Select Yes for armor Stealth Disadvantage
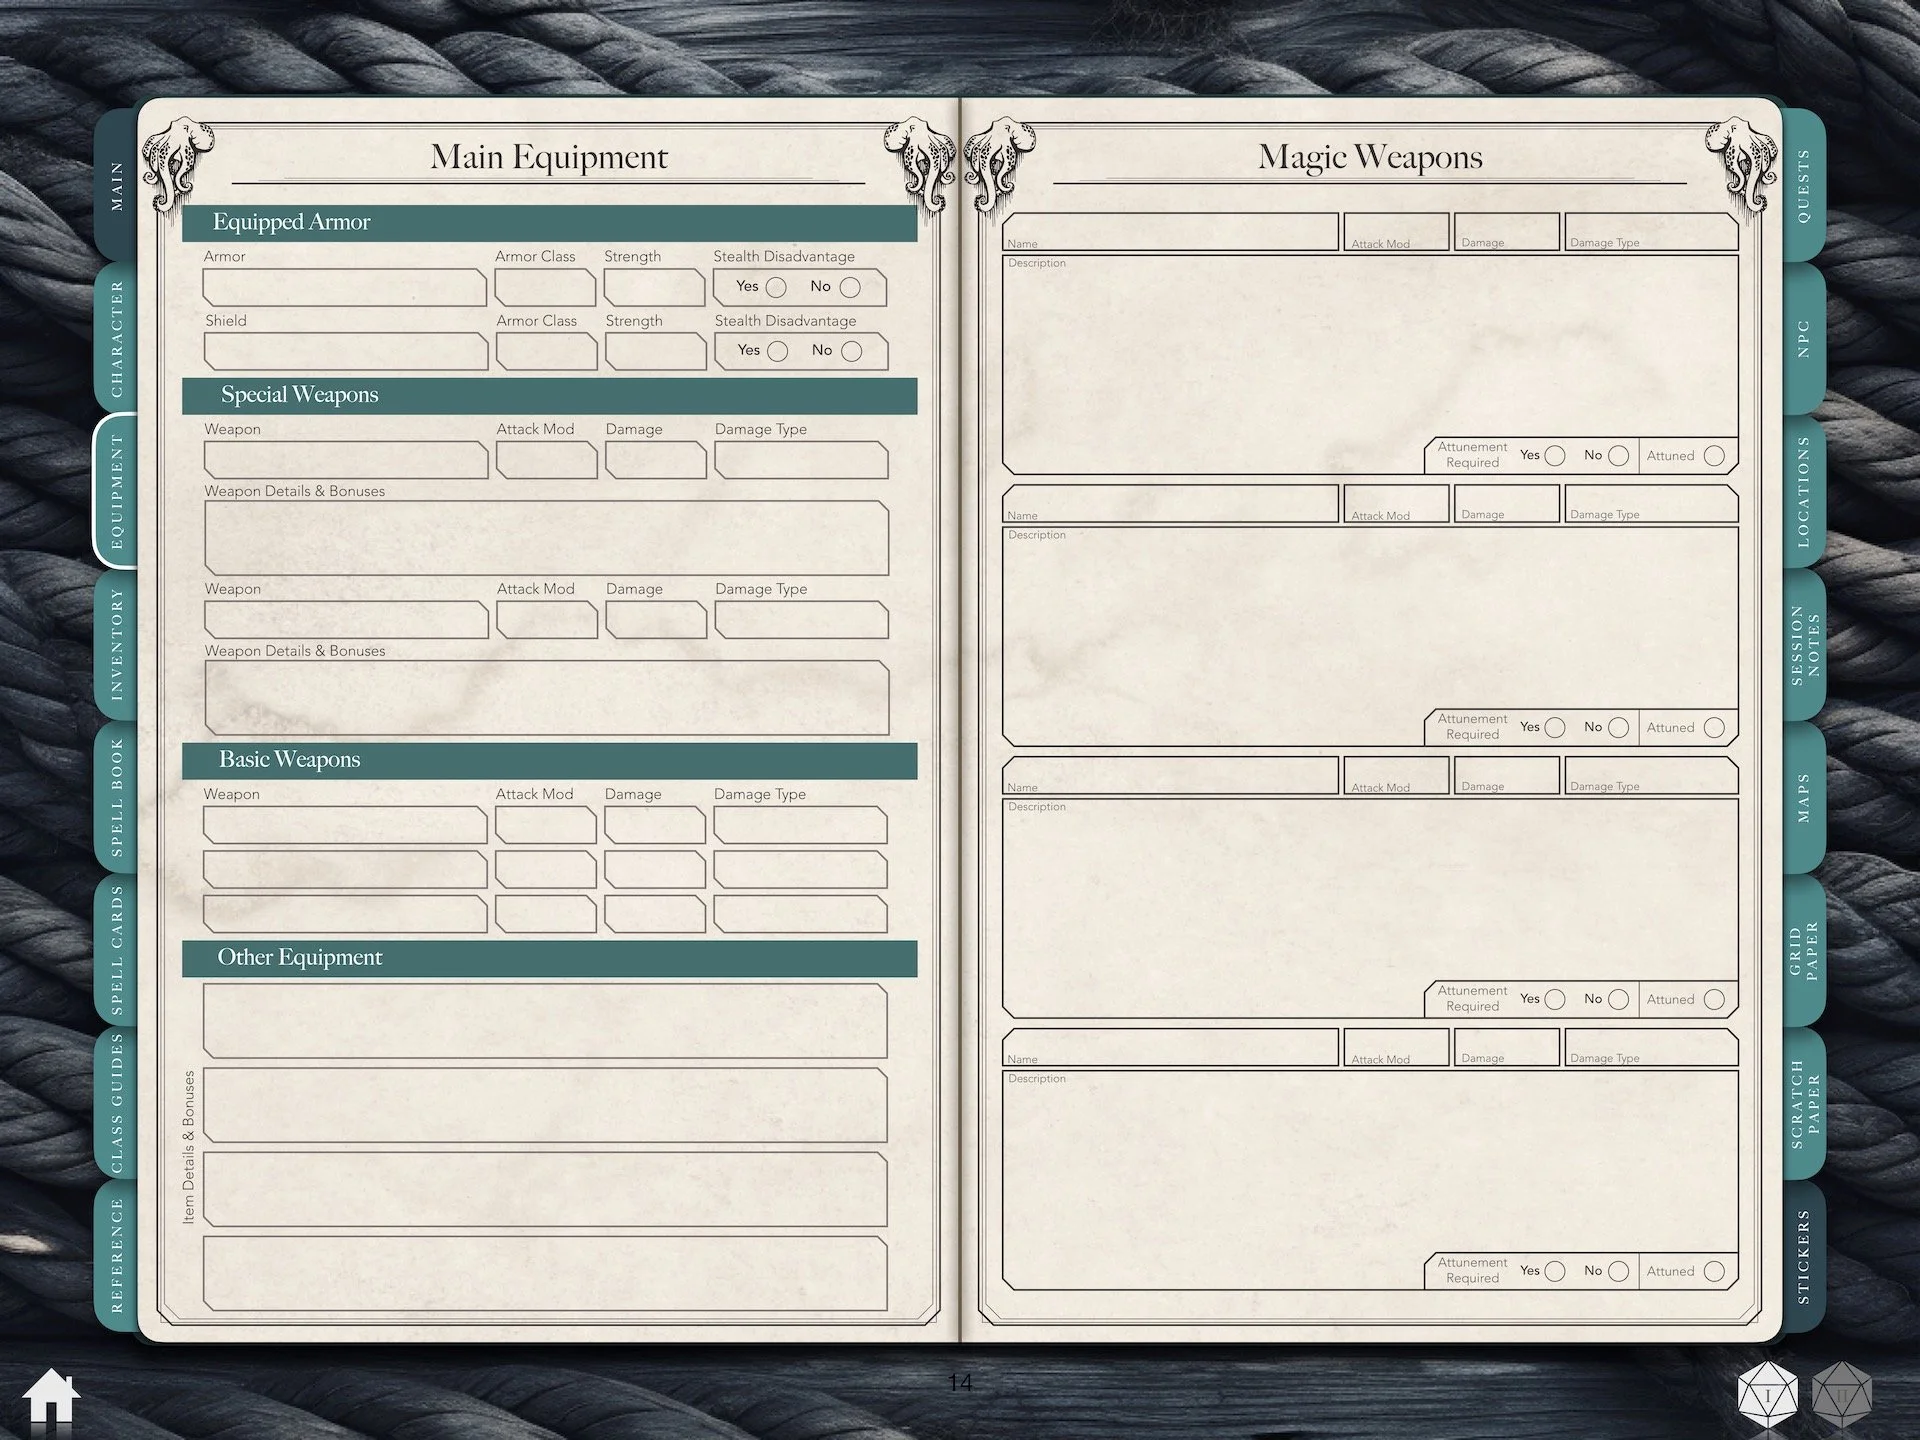This screenshot has height=1440, width=1920. 779,287
